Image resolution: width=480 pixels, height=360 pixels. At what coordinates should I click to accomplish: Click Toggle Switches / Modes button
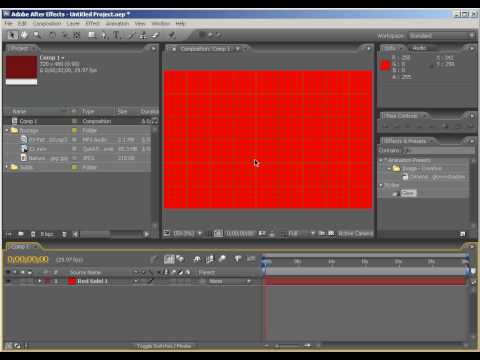pos(164,346)
